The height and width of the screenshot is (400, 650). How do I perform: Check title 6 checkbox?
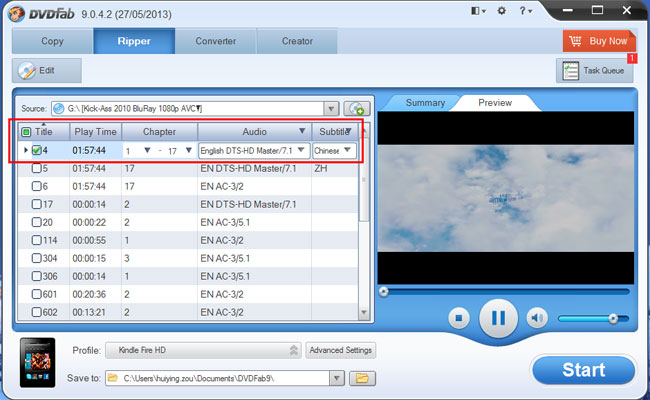[37, 186]
